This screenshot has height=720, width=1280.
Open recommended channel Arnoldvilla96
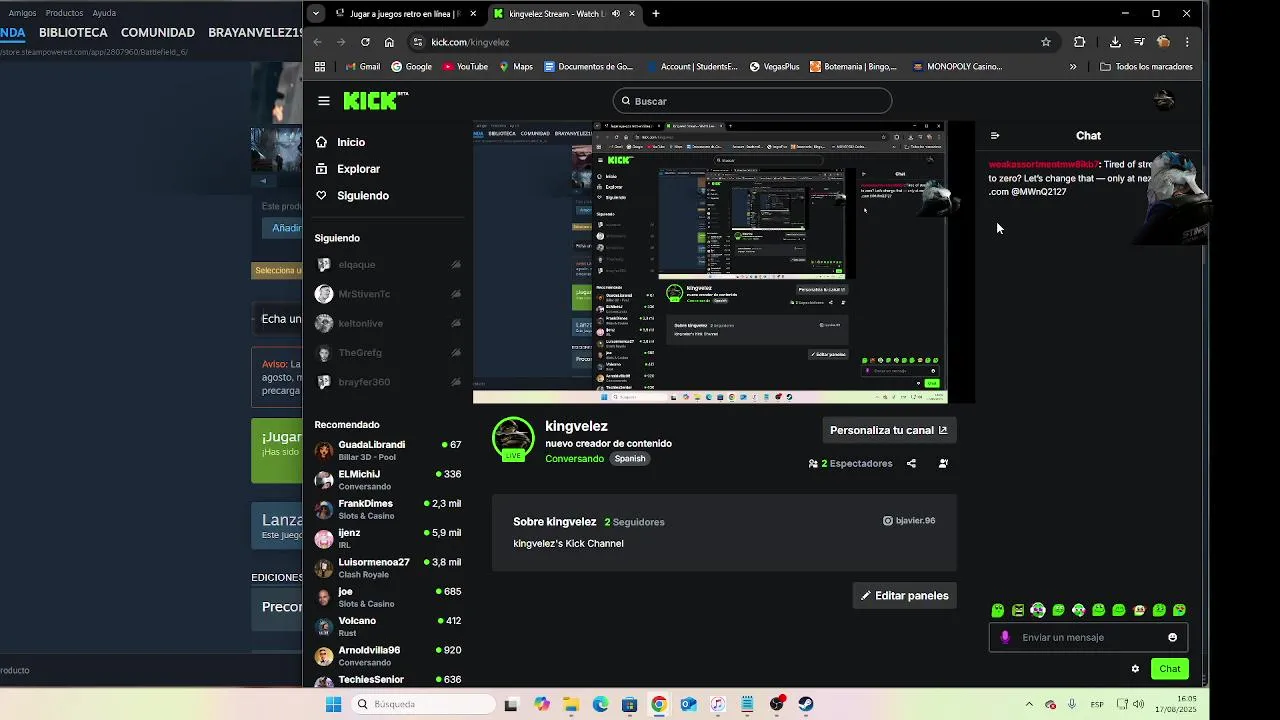(388, 656)
